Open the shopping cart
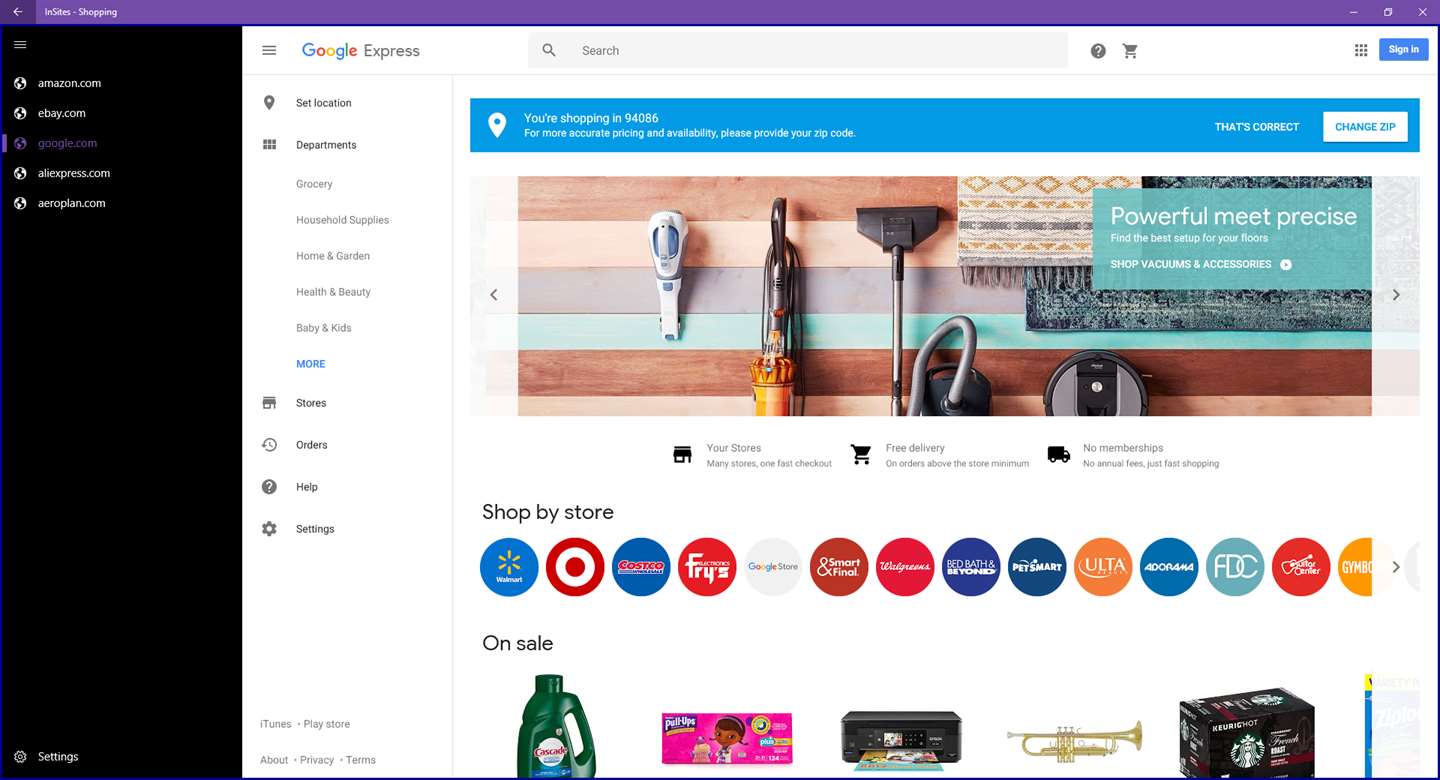 [x=1130, y=51]
